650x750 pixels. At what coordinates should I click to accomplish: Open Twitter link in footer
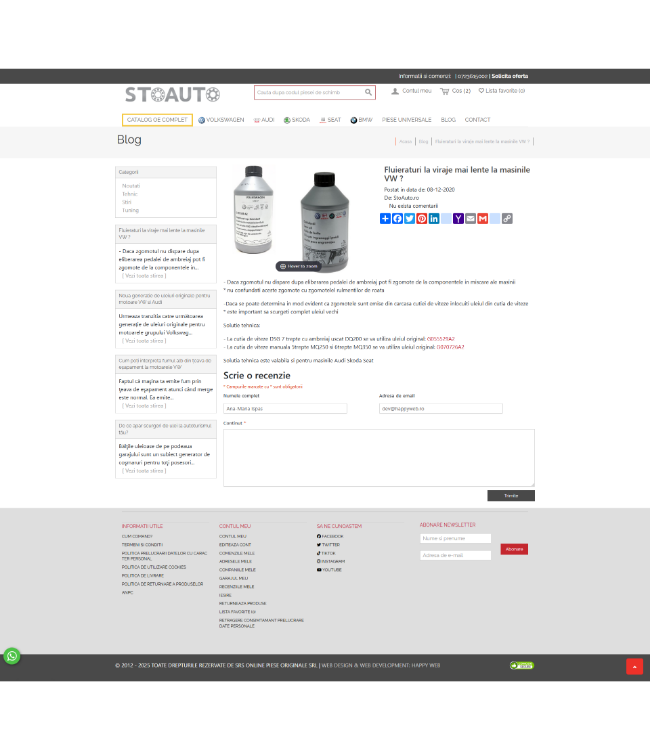click(x=328, y=545)
